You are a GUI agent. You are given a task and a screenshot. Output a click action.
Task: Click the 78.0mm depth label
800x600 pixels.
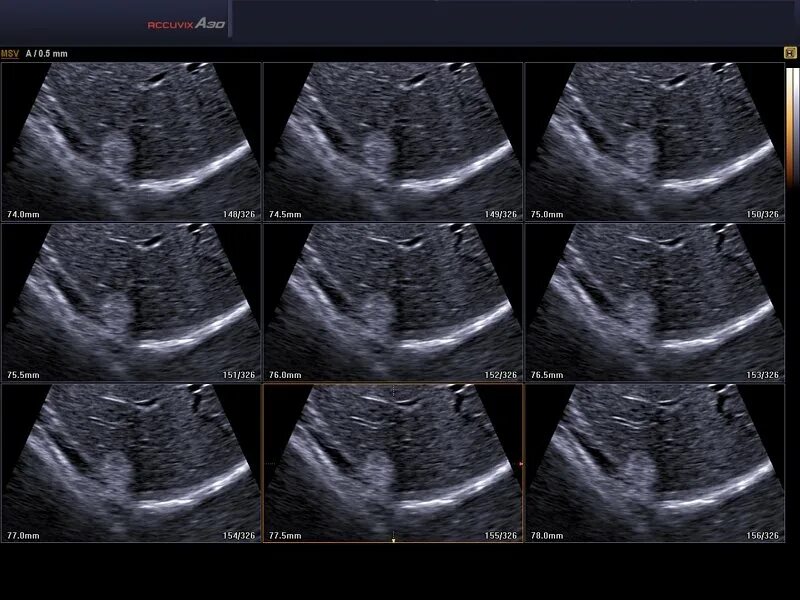coord(547,536)
